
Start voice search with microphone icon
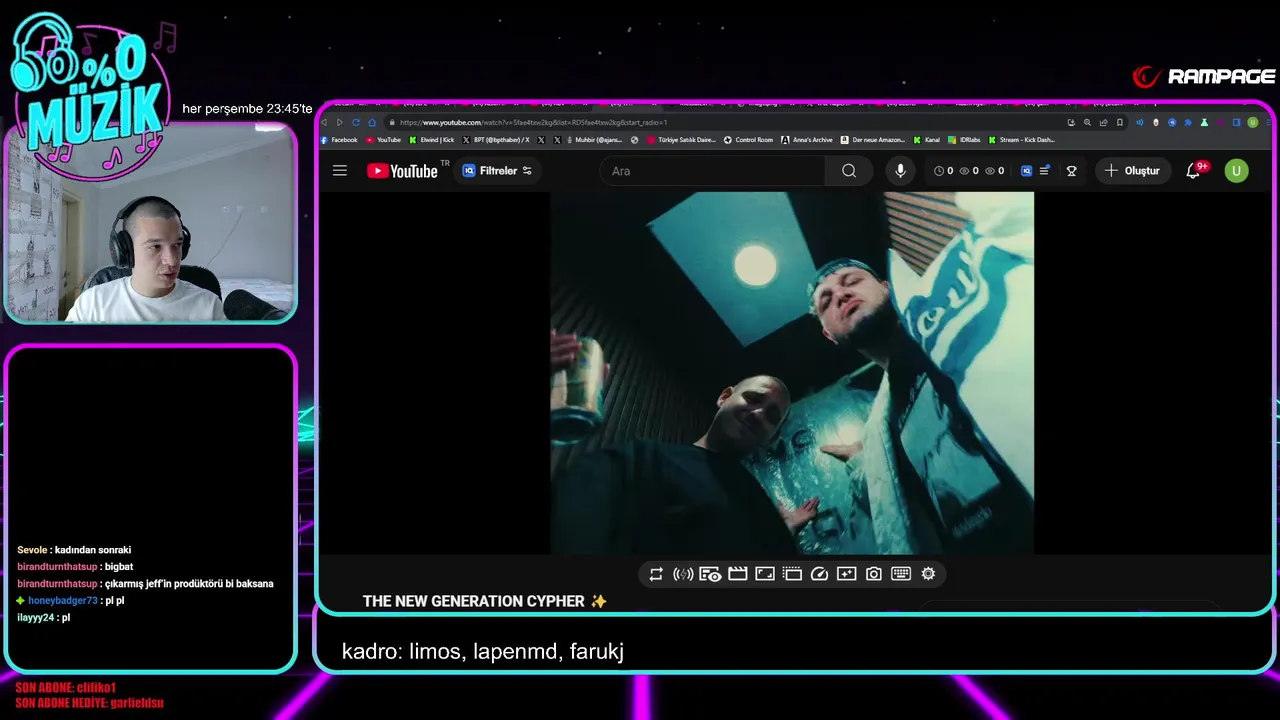[x=900, y=171]
